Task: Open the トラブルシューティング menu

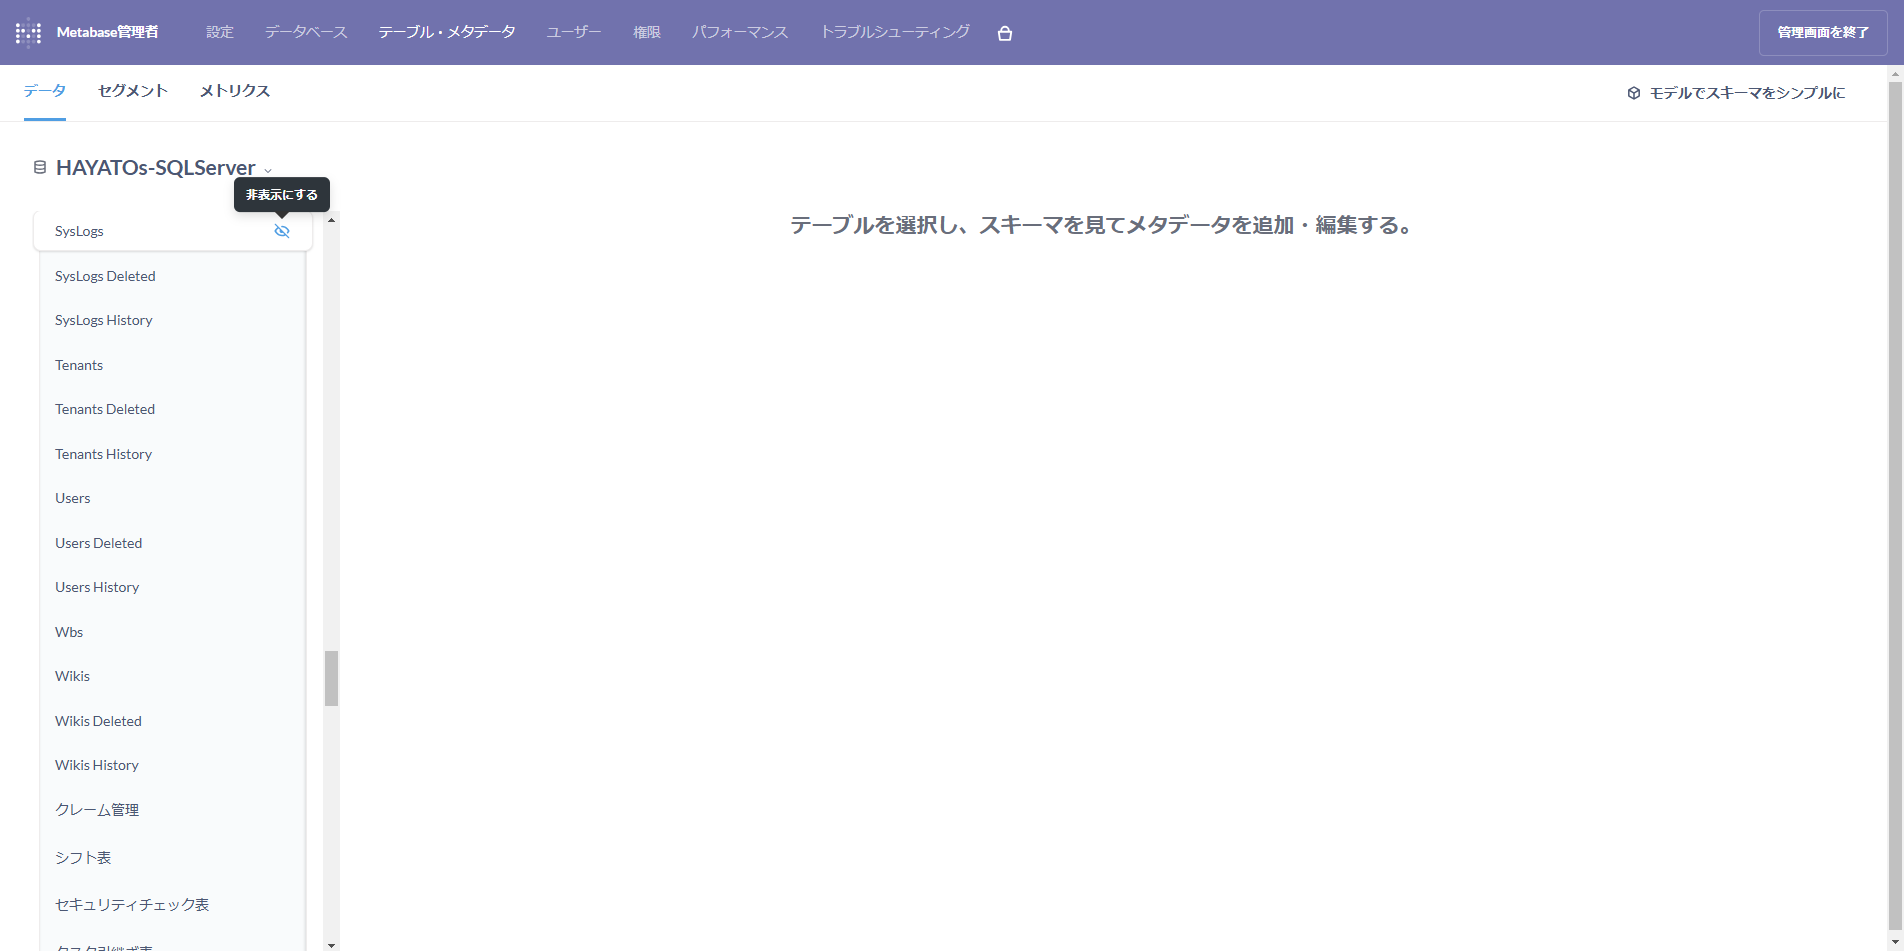Action: click(895, 32)
